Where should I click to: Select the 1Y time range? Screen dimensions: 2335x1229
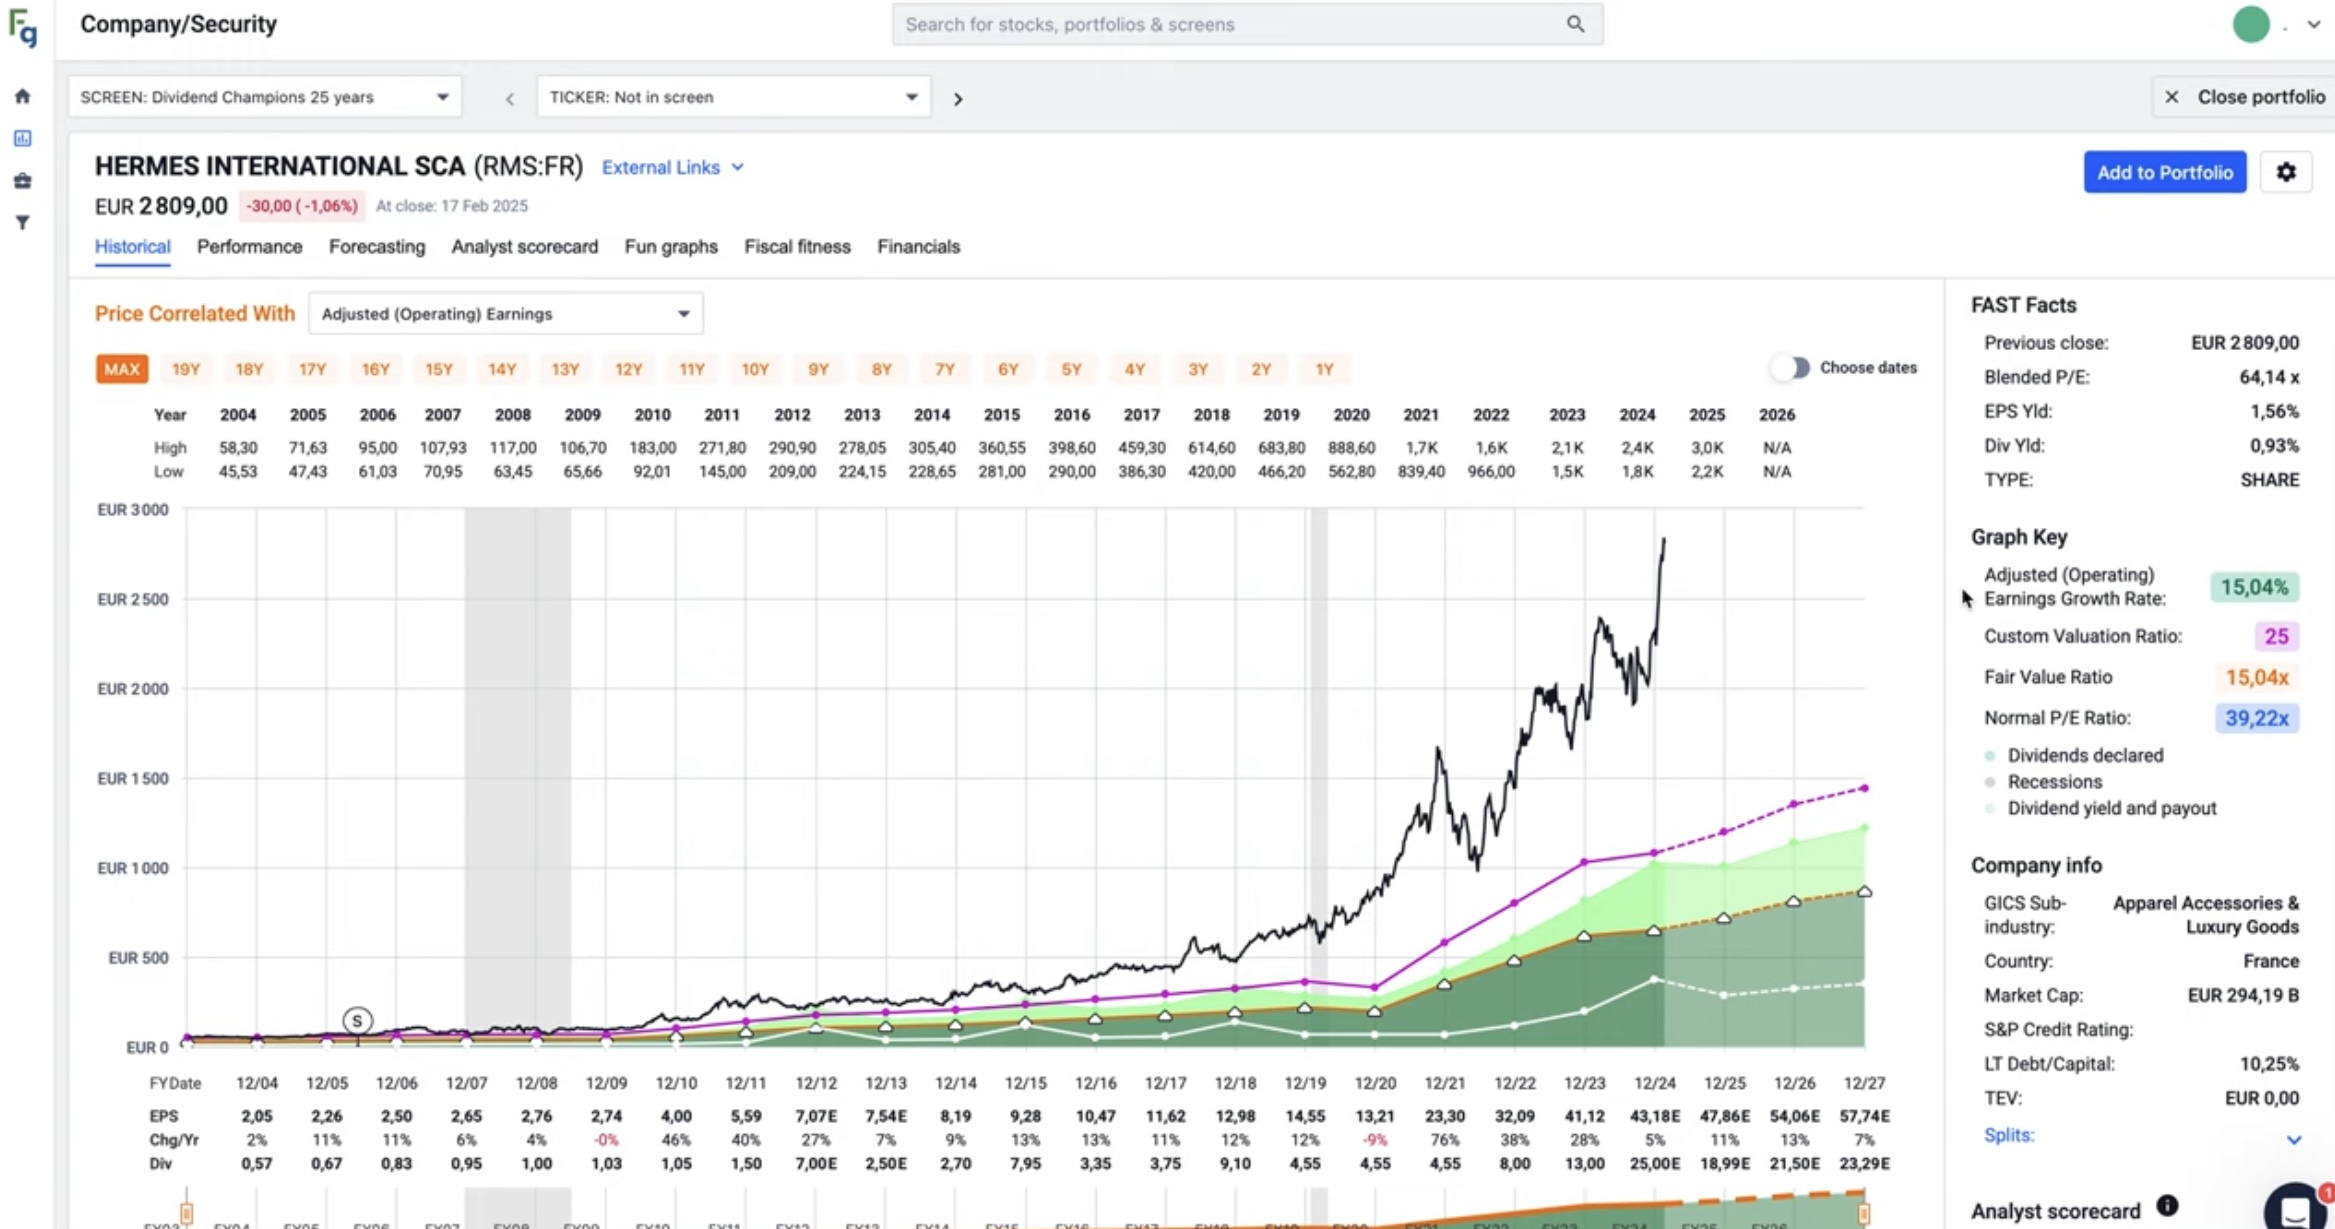click(x=1324, y=369)
